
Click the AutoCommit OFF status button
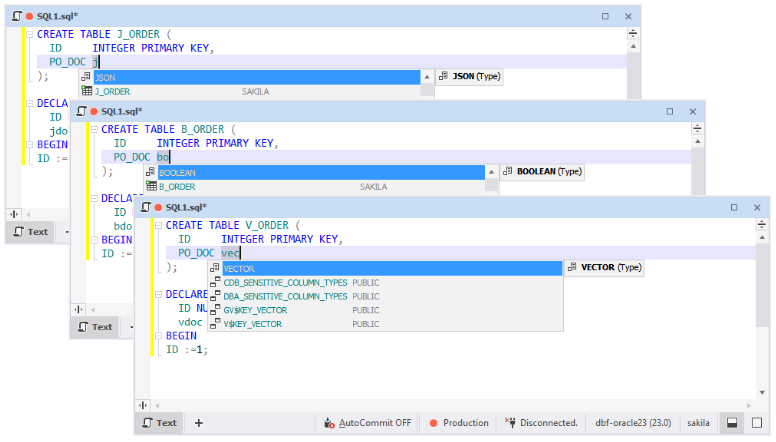coord(367,423)
